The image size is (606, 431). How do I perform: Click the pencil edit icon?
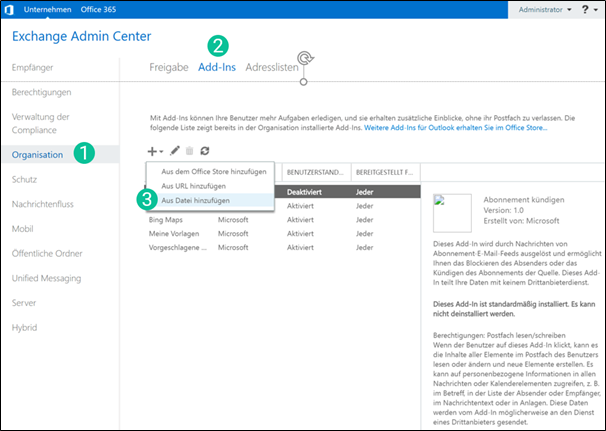pyautogui.click(x=175, y=150)
